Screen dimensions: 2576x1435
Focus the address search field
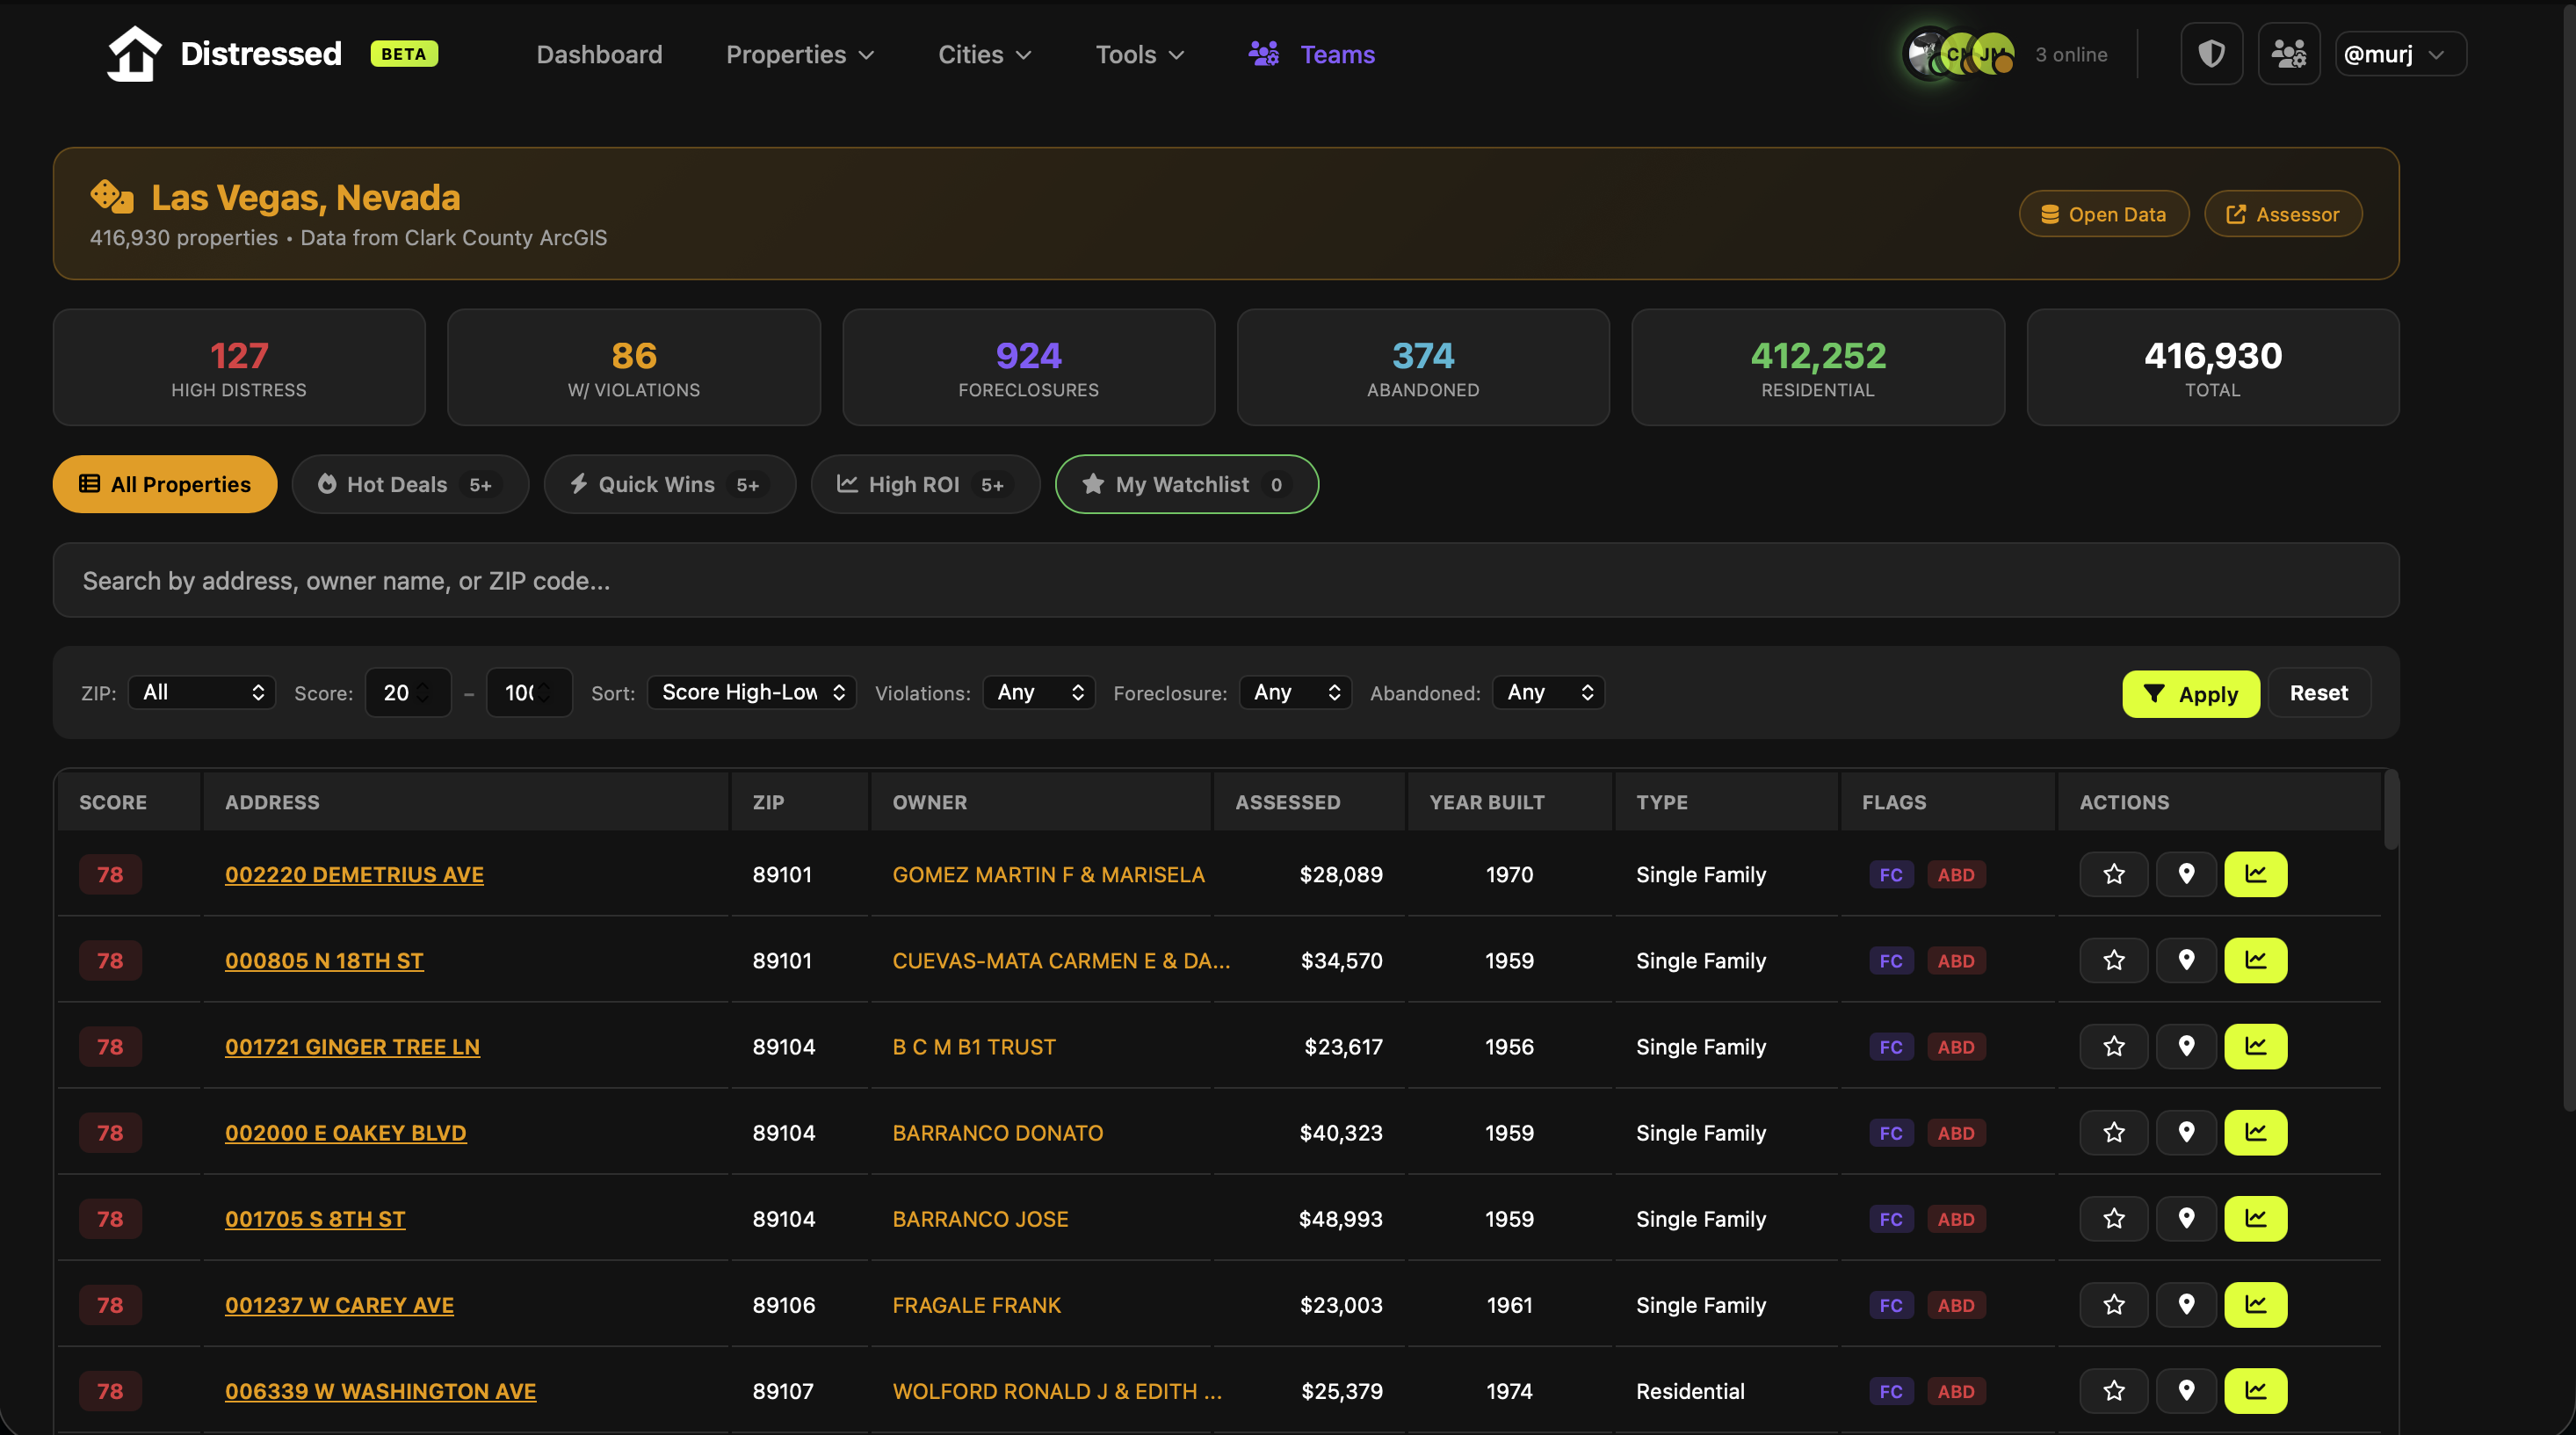click(1225, 580)
